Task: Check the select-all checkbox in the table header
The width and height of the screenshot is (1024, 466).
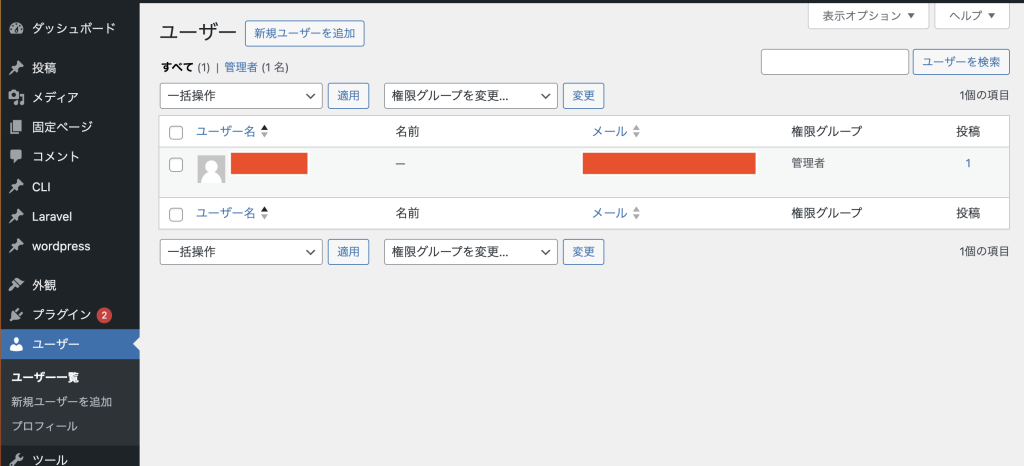Action: coord(176,132)
